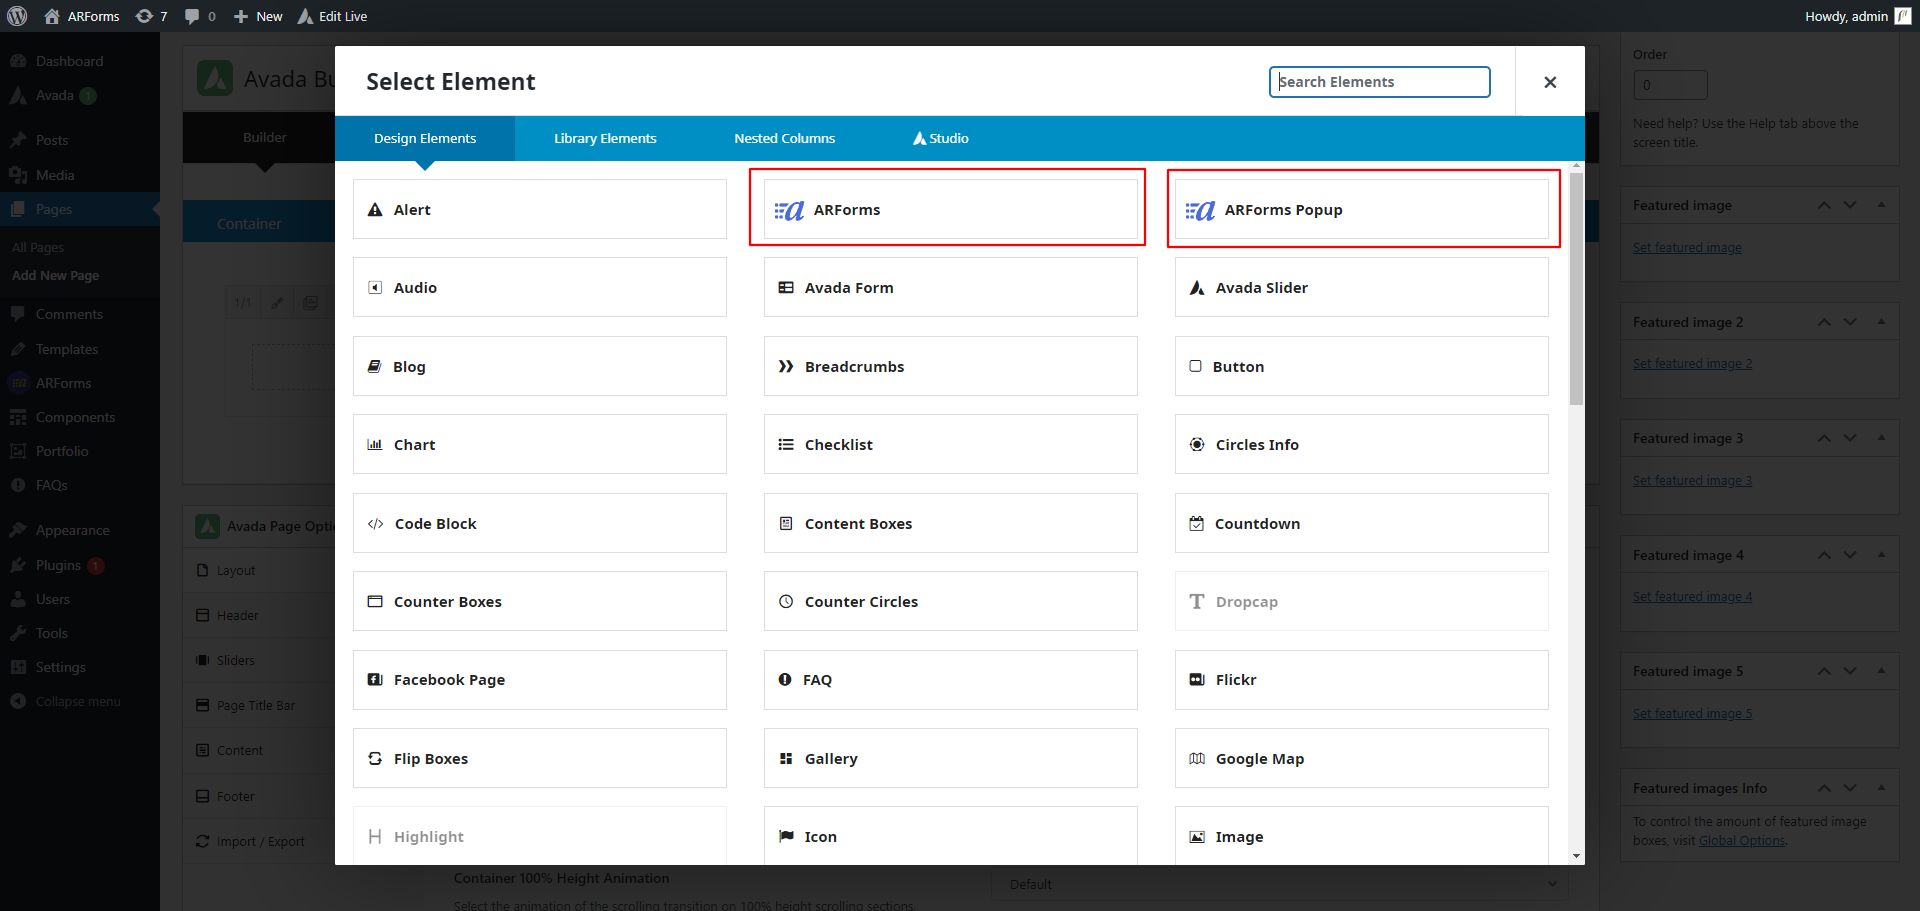The width and height of the screenshot is (1920, 911).
Task: Choose the Countdown element icon
Action: point(1196,524)
